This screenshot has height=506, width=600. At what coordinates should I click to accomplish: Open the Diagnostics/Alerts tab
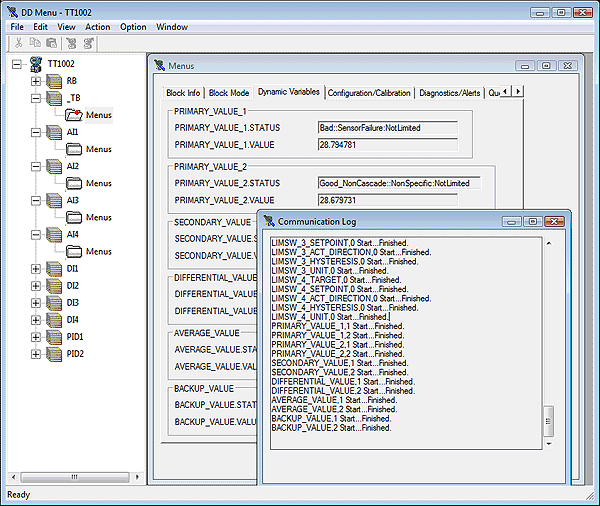click(x=449, y=93)
